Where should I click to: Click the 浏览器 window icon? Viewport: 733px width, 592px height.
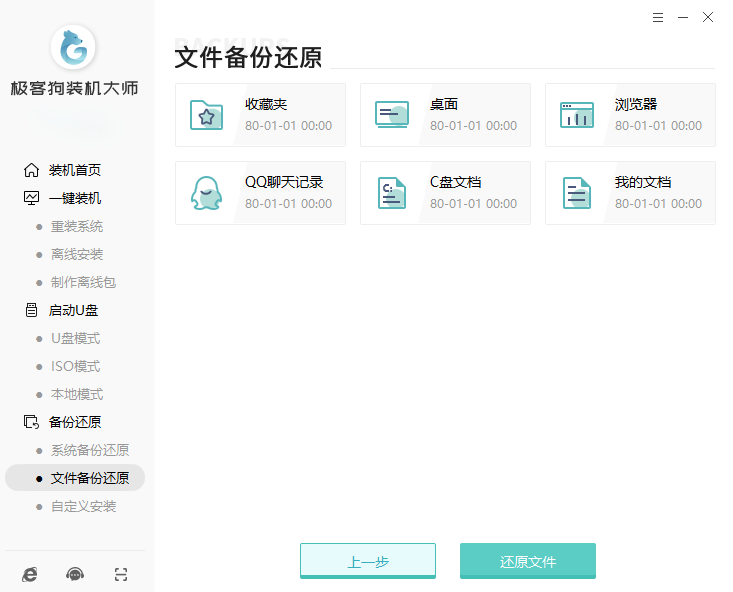(x=576, y=115)
